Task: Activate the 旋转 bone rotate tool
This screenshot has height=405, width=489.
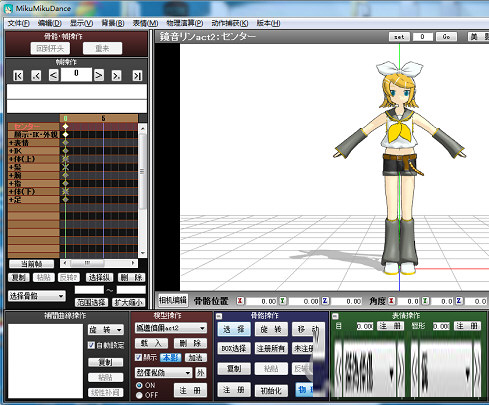Action: 271,329
